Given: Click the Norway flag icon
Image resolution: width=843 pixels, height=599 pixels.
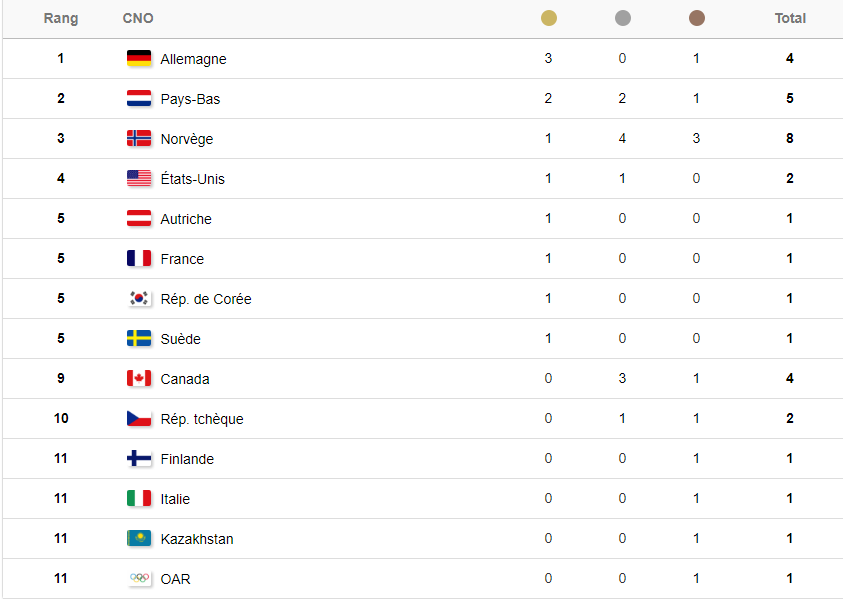Looking at the screenshot, I should 139,138.
